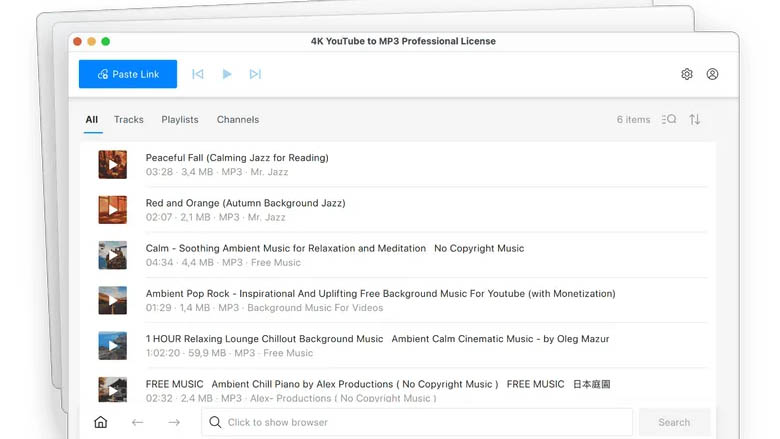The image size is (780, 439).
Task: Click the browser back arrow
Action: [x=138, y=422]
